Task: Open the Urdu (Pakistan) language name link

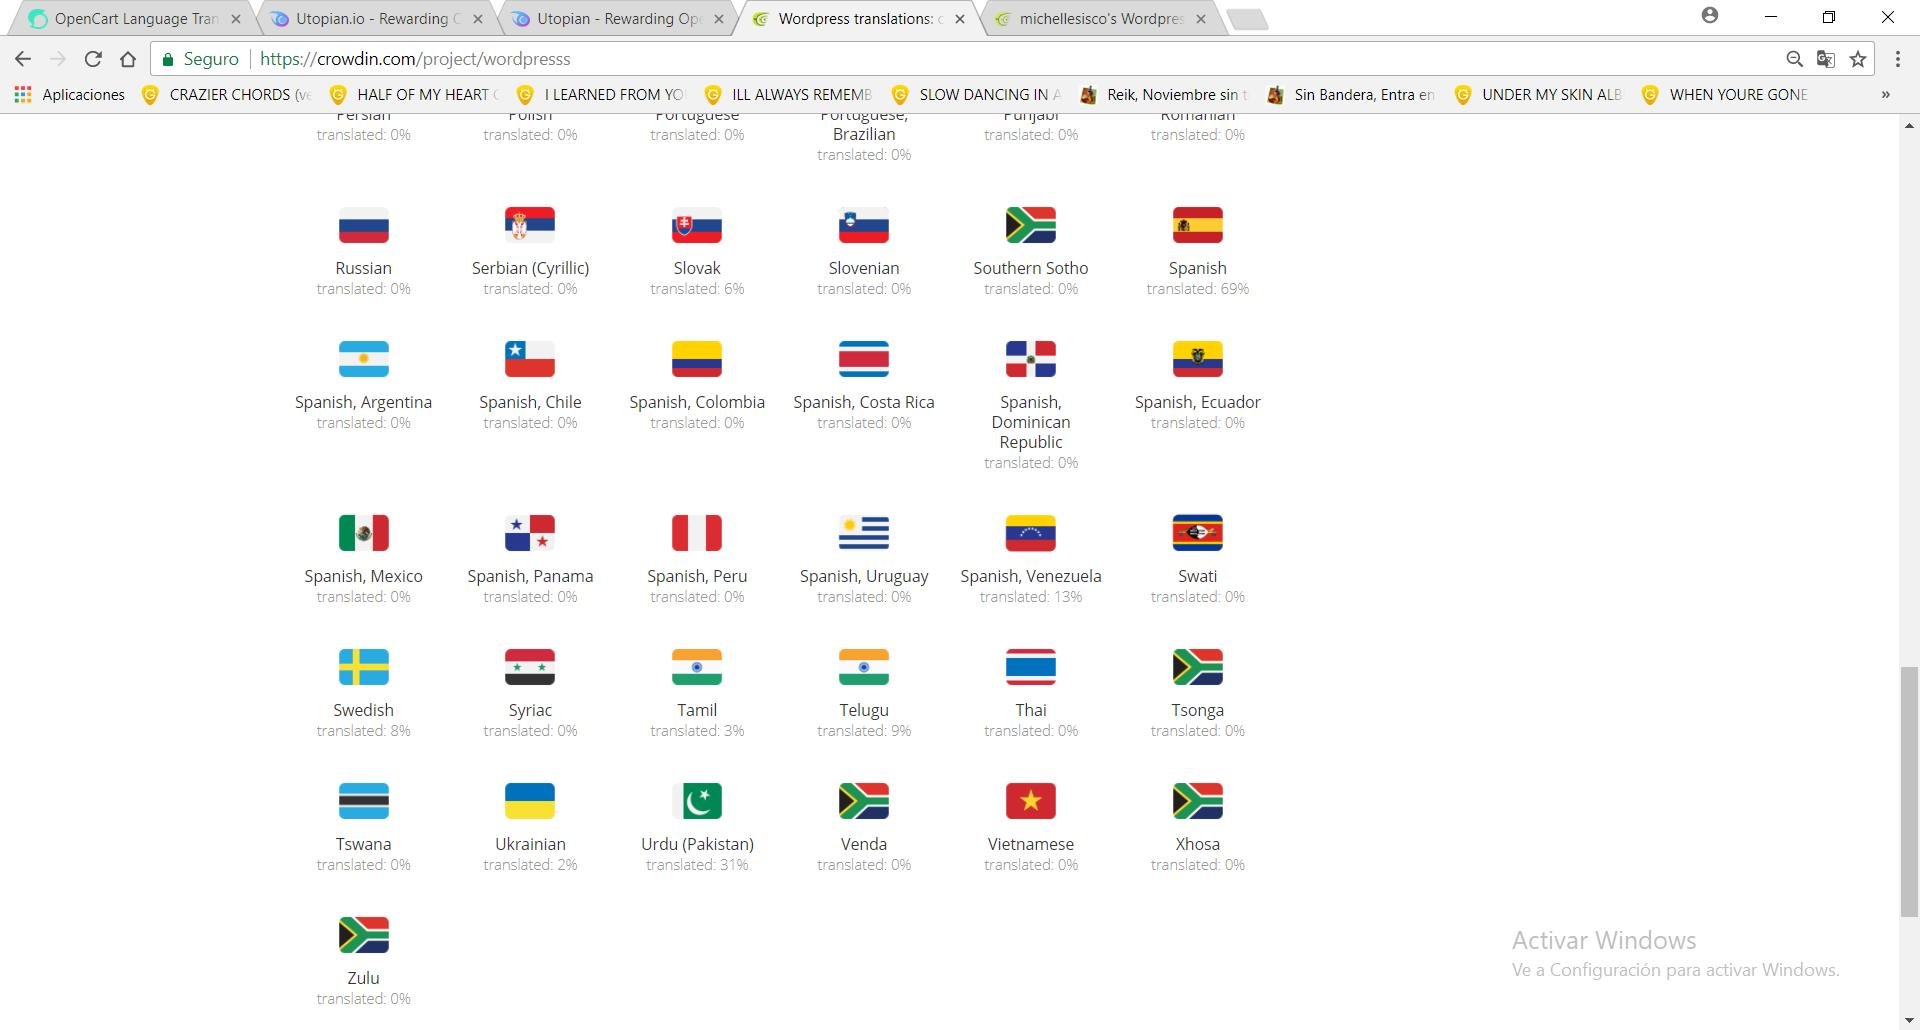Action: pyautogui.click(x=697, y=844)
